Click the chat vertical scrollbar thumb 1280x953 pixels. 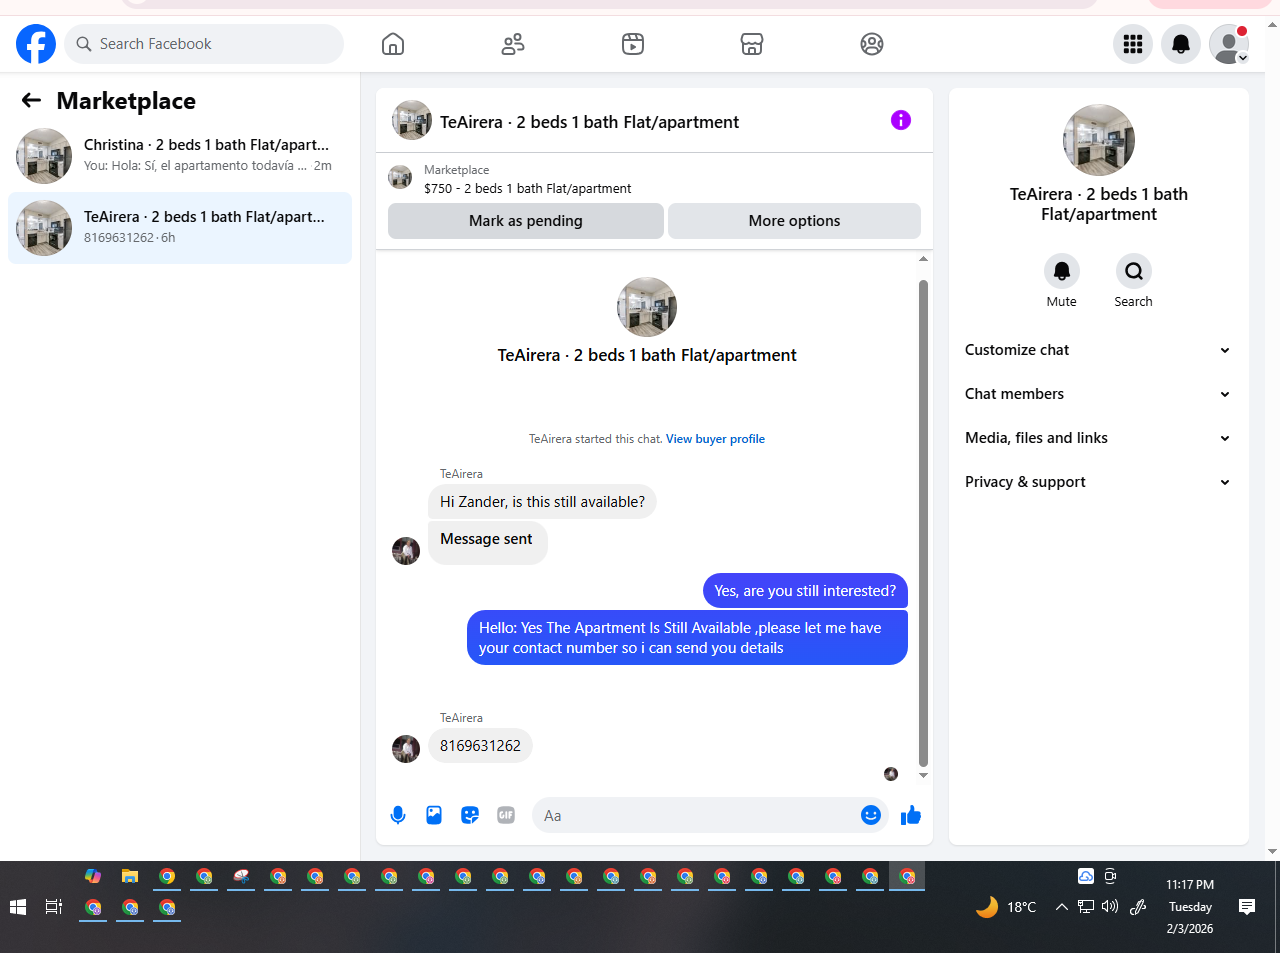[923, 523]
